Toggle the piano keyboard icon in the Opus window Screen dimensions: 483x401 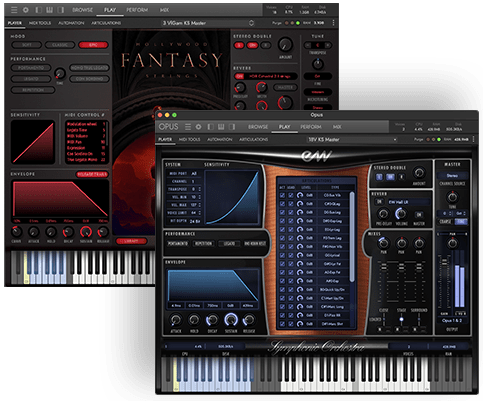coord(221,127)
